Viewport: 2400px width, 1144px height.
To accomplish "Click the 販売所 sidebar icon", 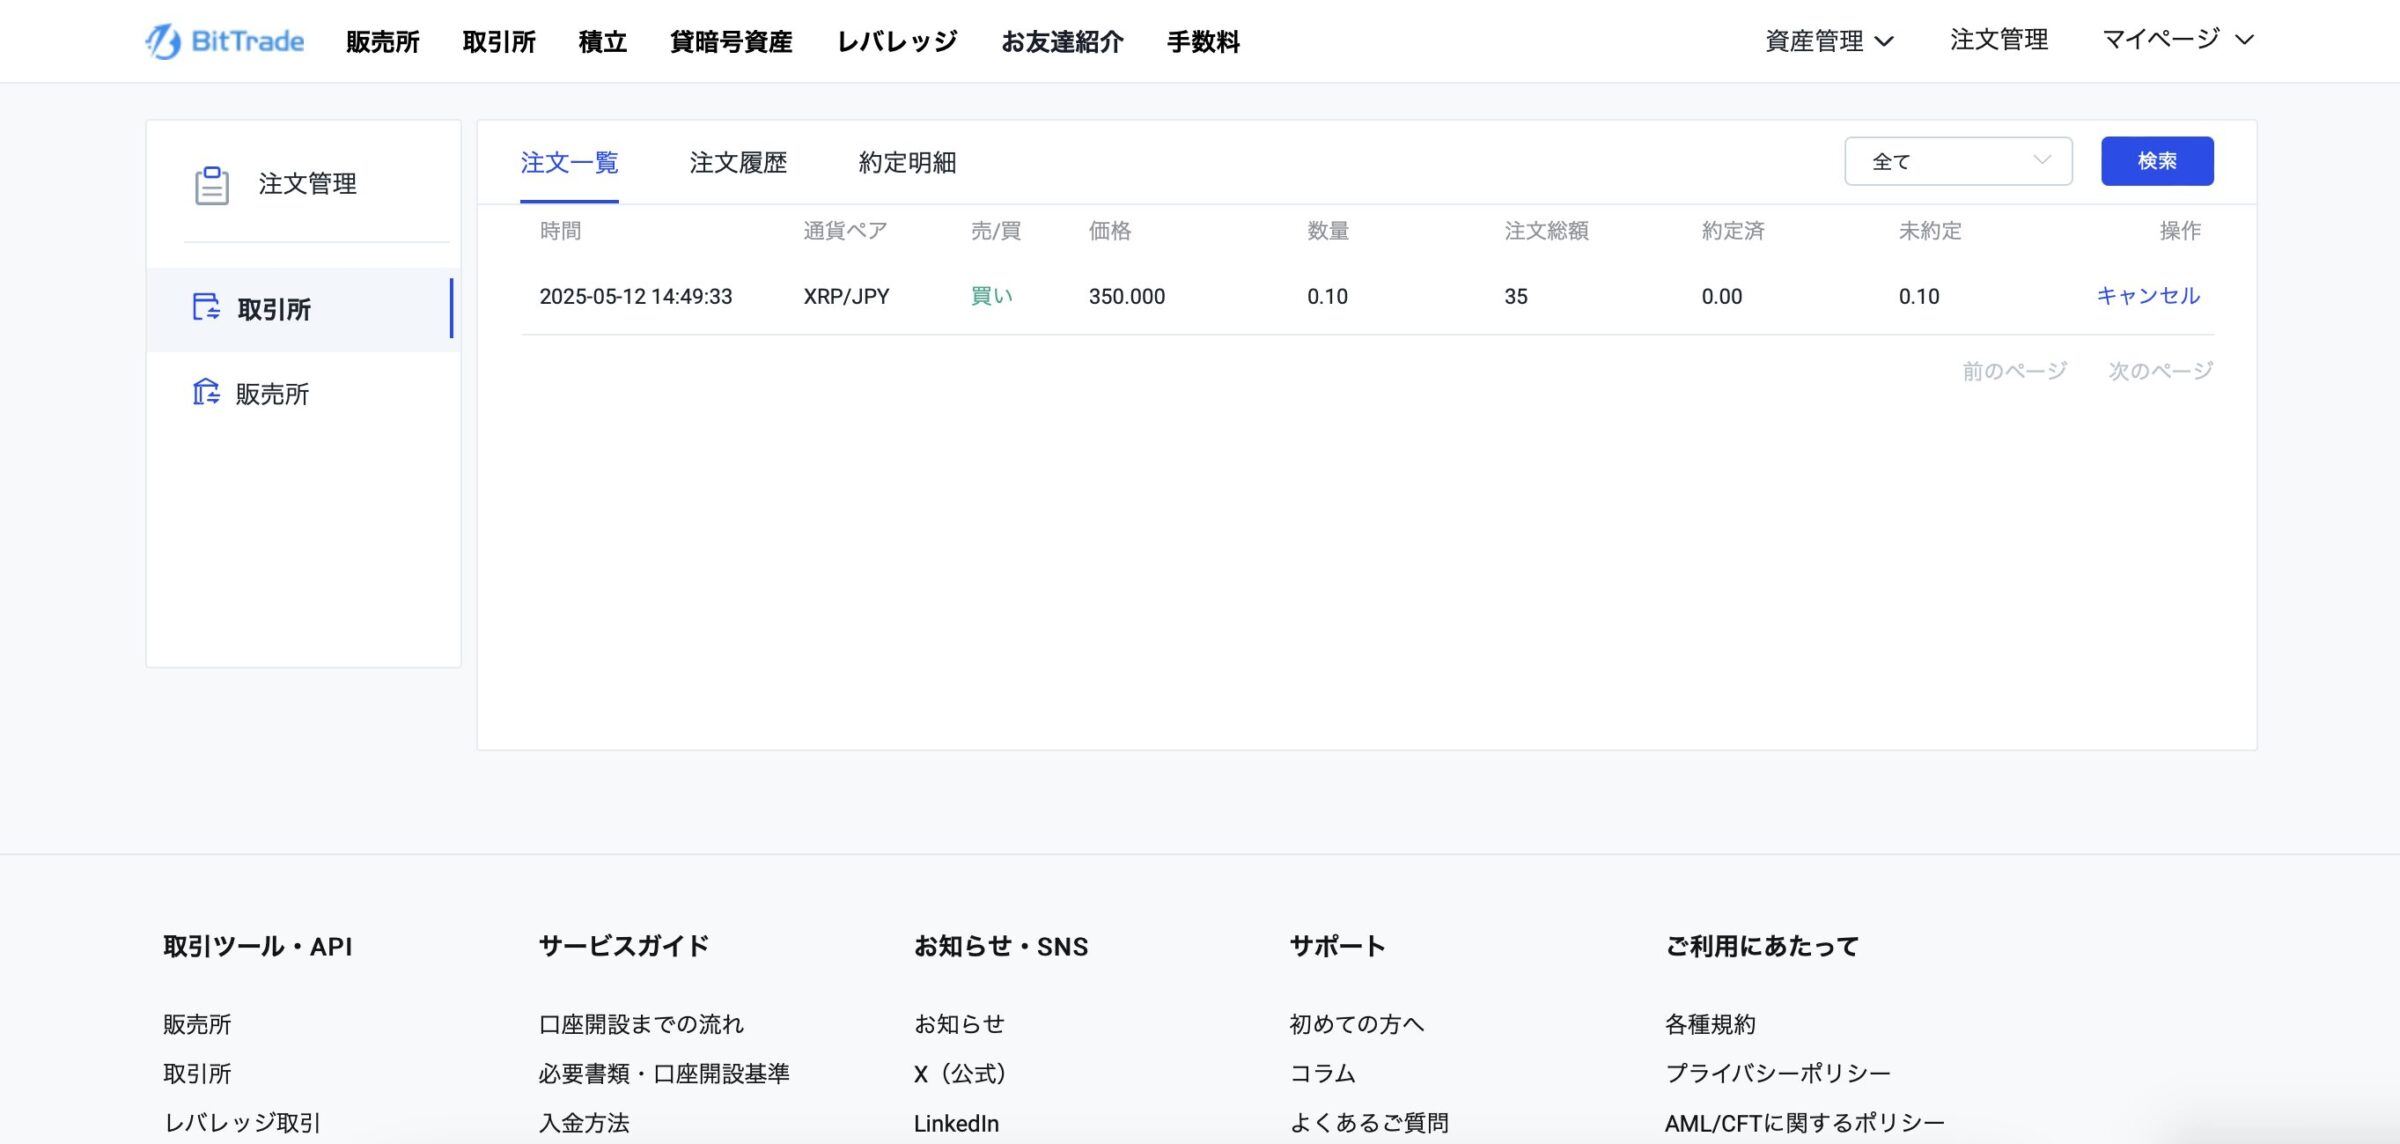I will [x=206, y=392].
